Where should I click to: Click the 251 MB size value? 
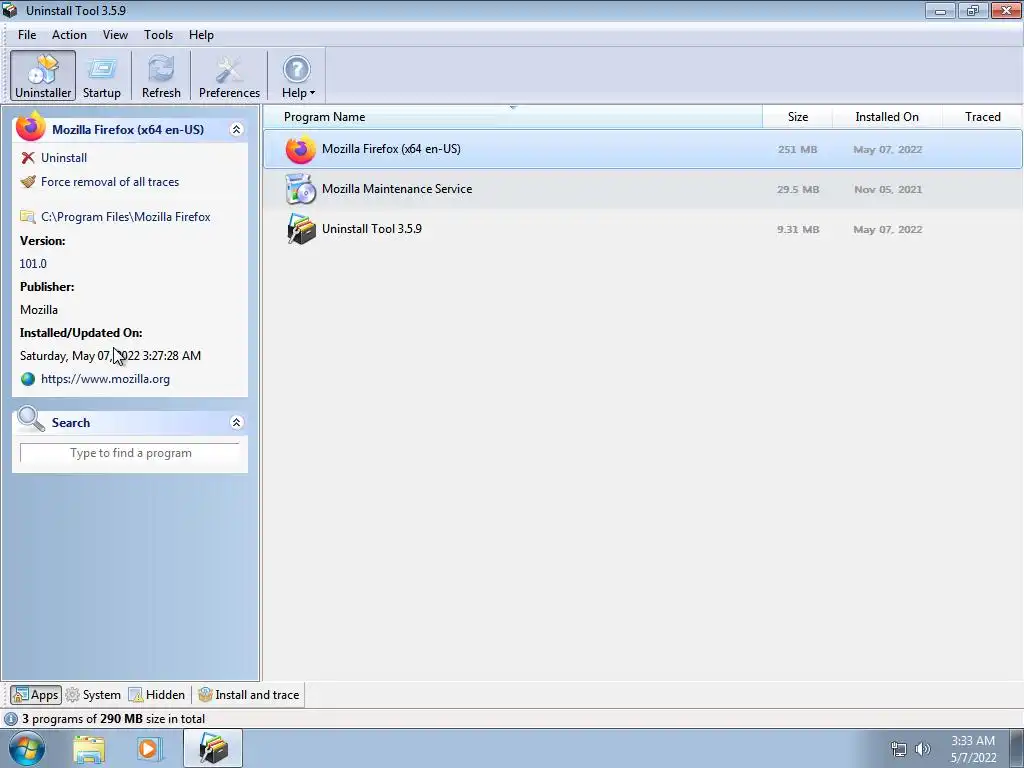(x=797, y=150)
